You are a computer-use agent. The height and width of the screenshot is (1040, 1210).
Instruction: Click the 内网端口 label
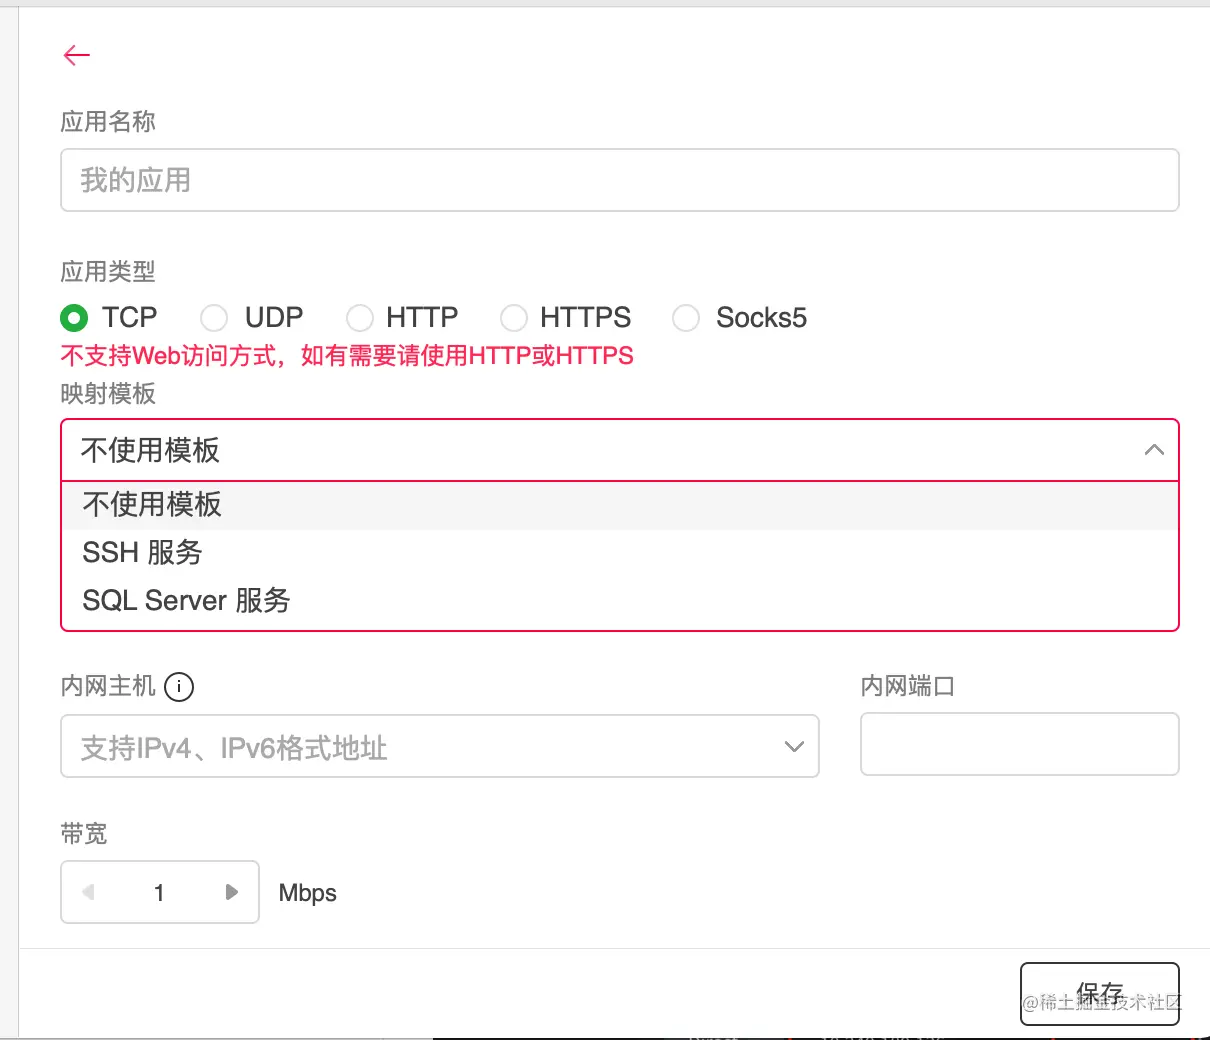coord(908,687)
